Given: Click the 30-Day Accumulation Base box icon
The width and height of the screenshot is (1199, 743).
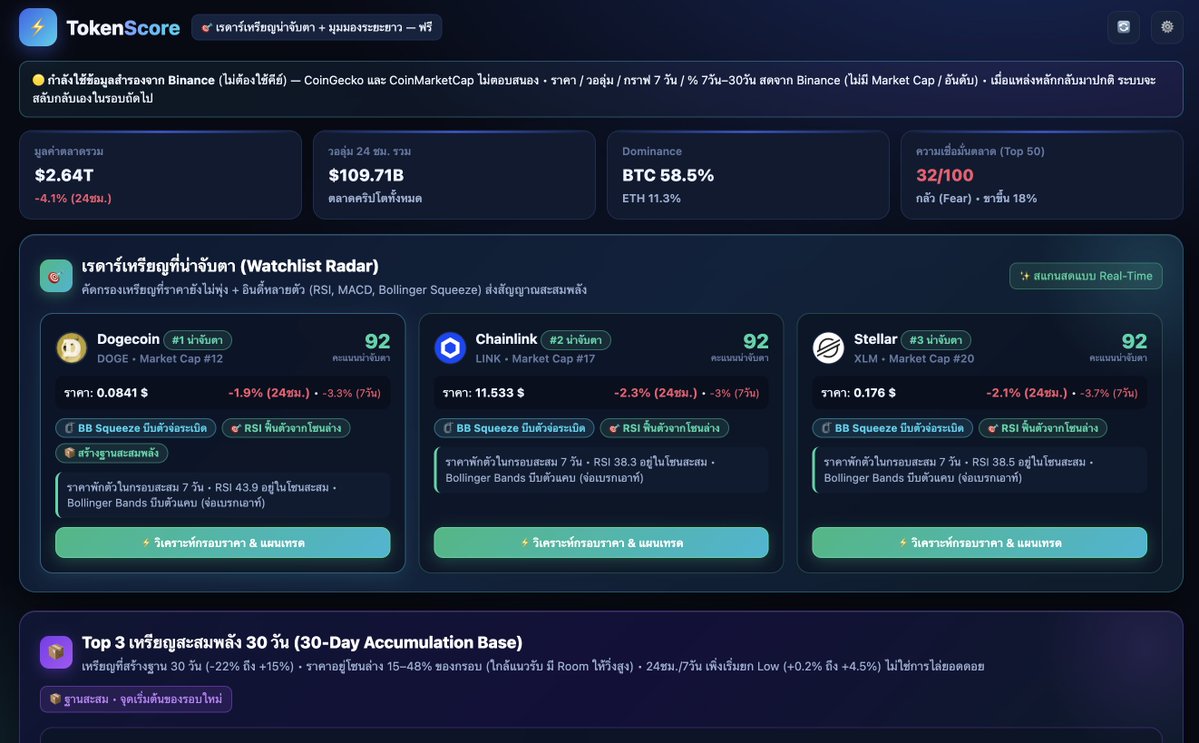Looking at the screenshot, I should (56, 652).
